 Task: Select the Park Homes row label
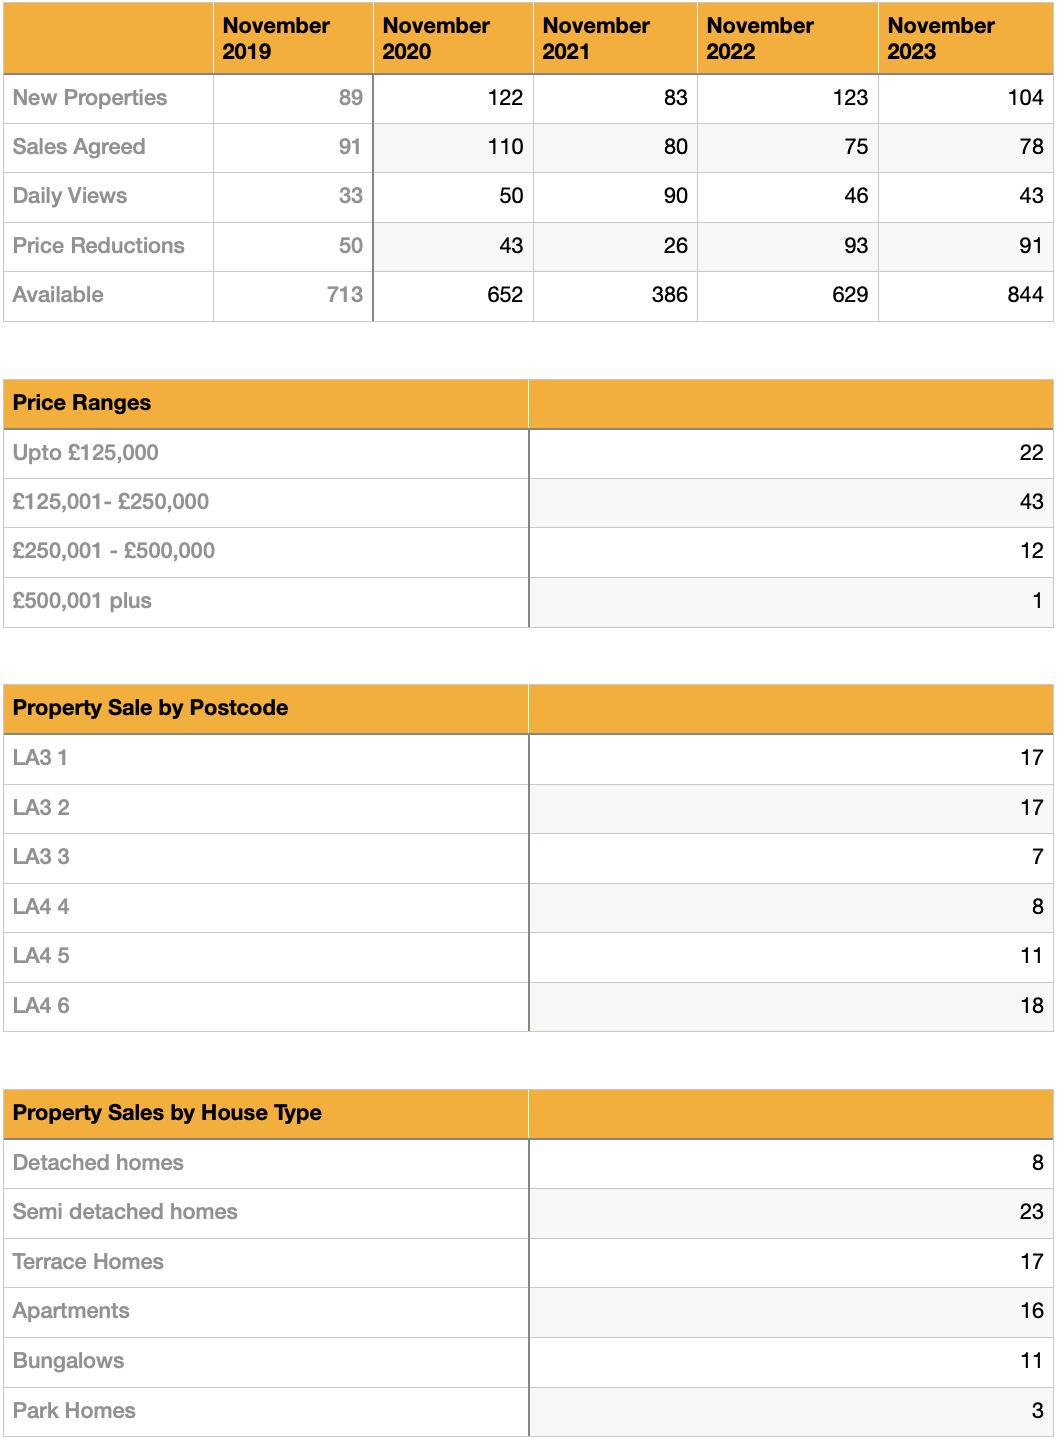click(x=74, y=1411)
